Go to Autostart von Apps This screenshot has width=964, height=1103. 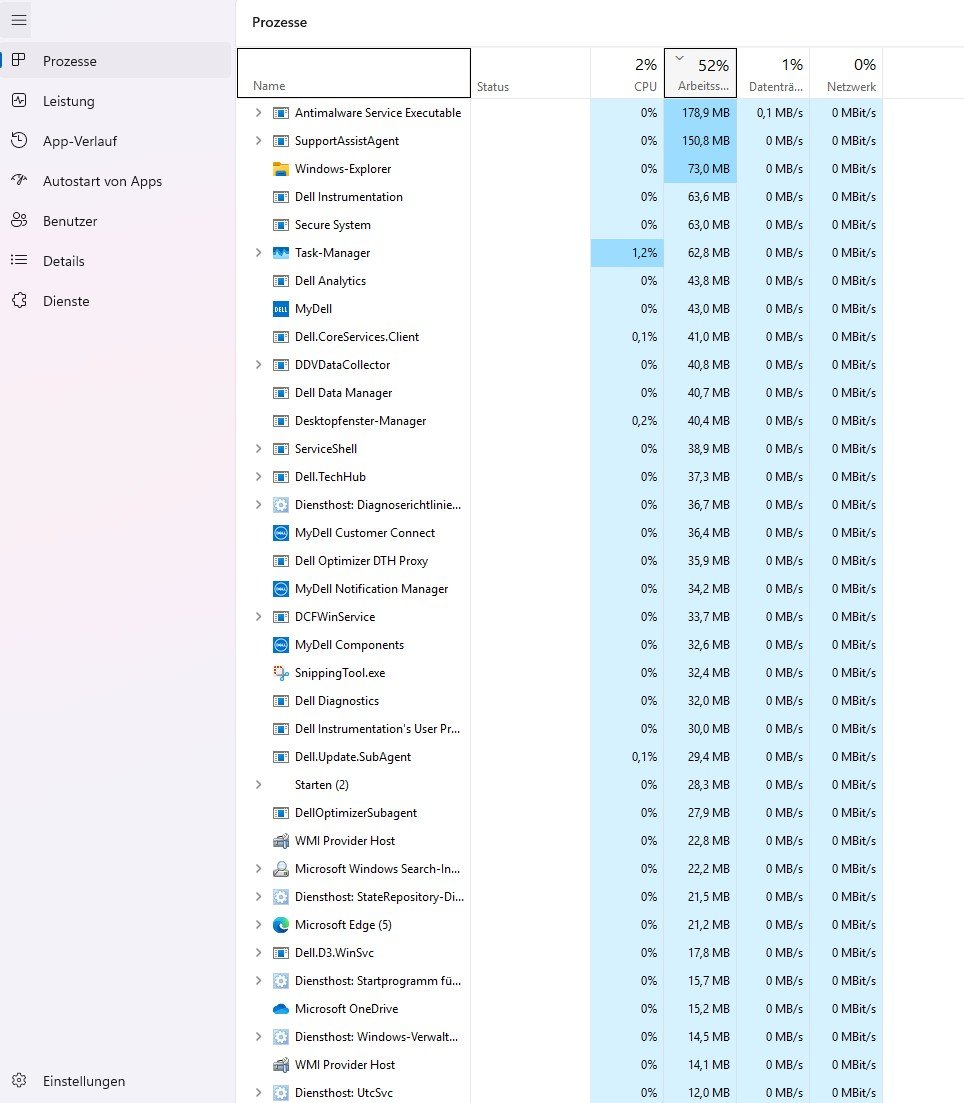tap(115, 181)
